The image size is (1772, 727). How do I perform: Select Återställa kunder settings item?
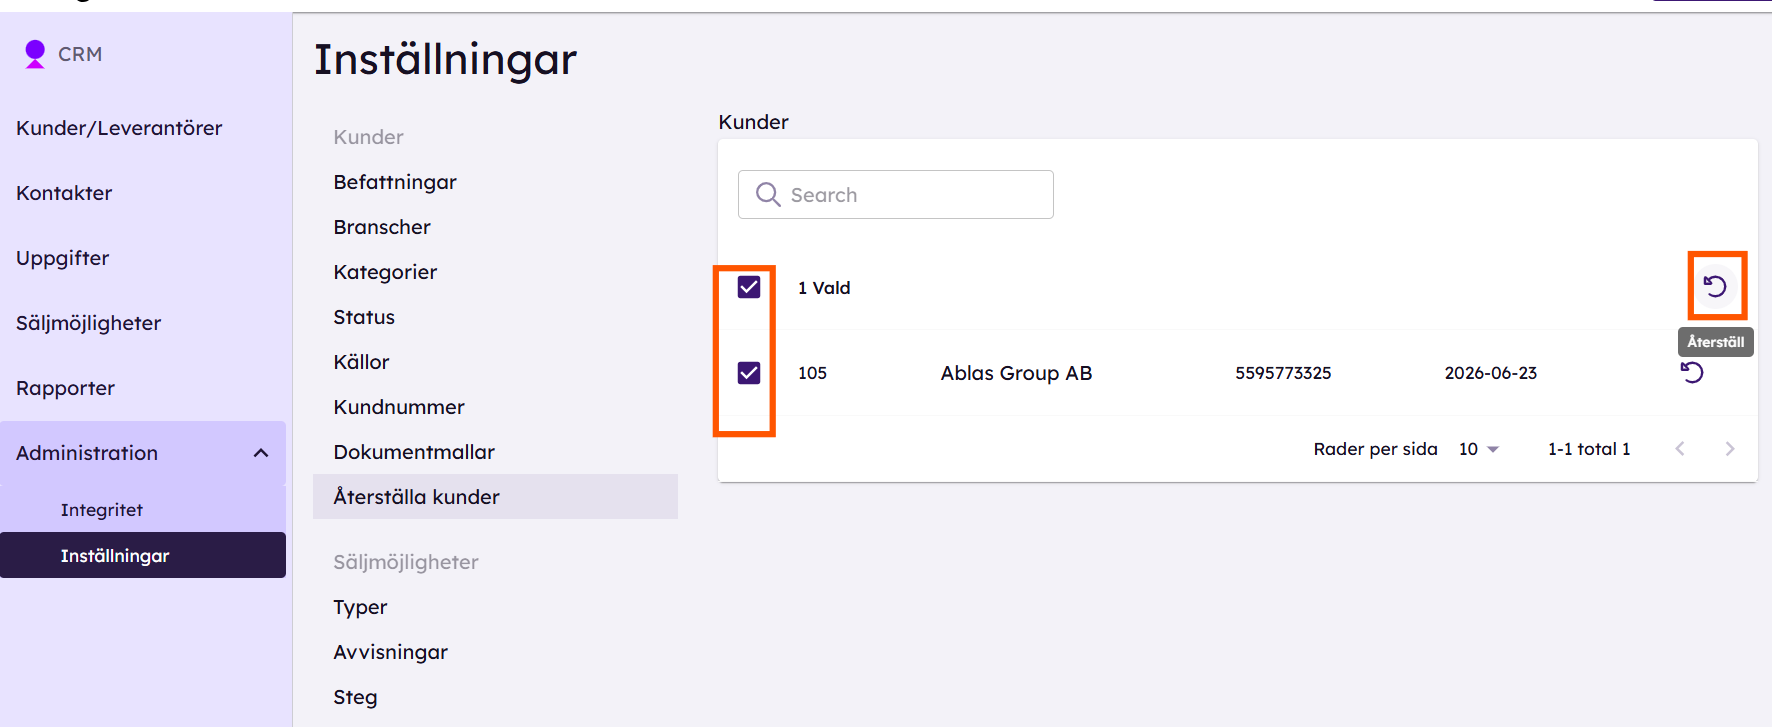495,497
